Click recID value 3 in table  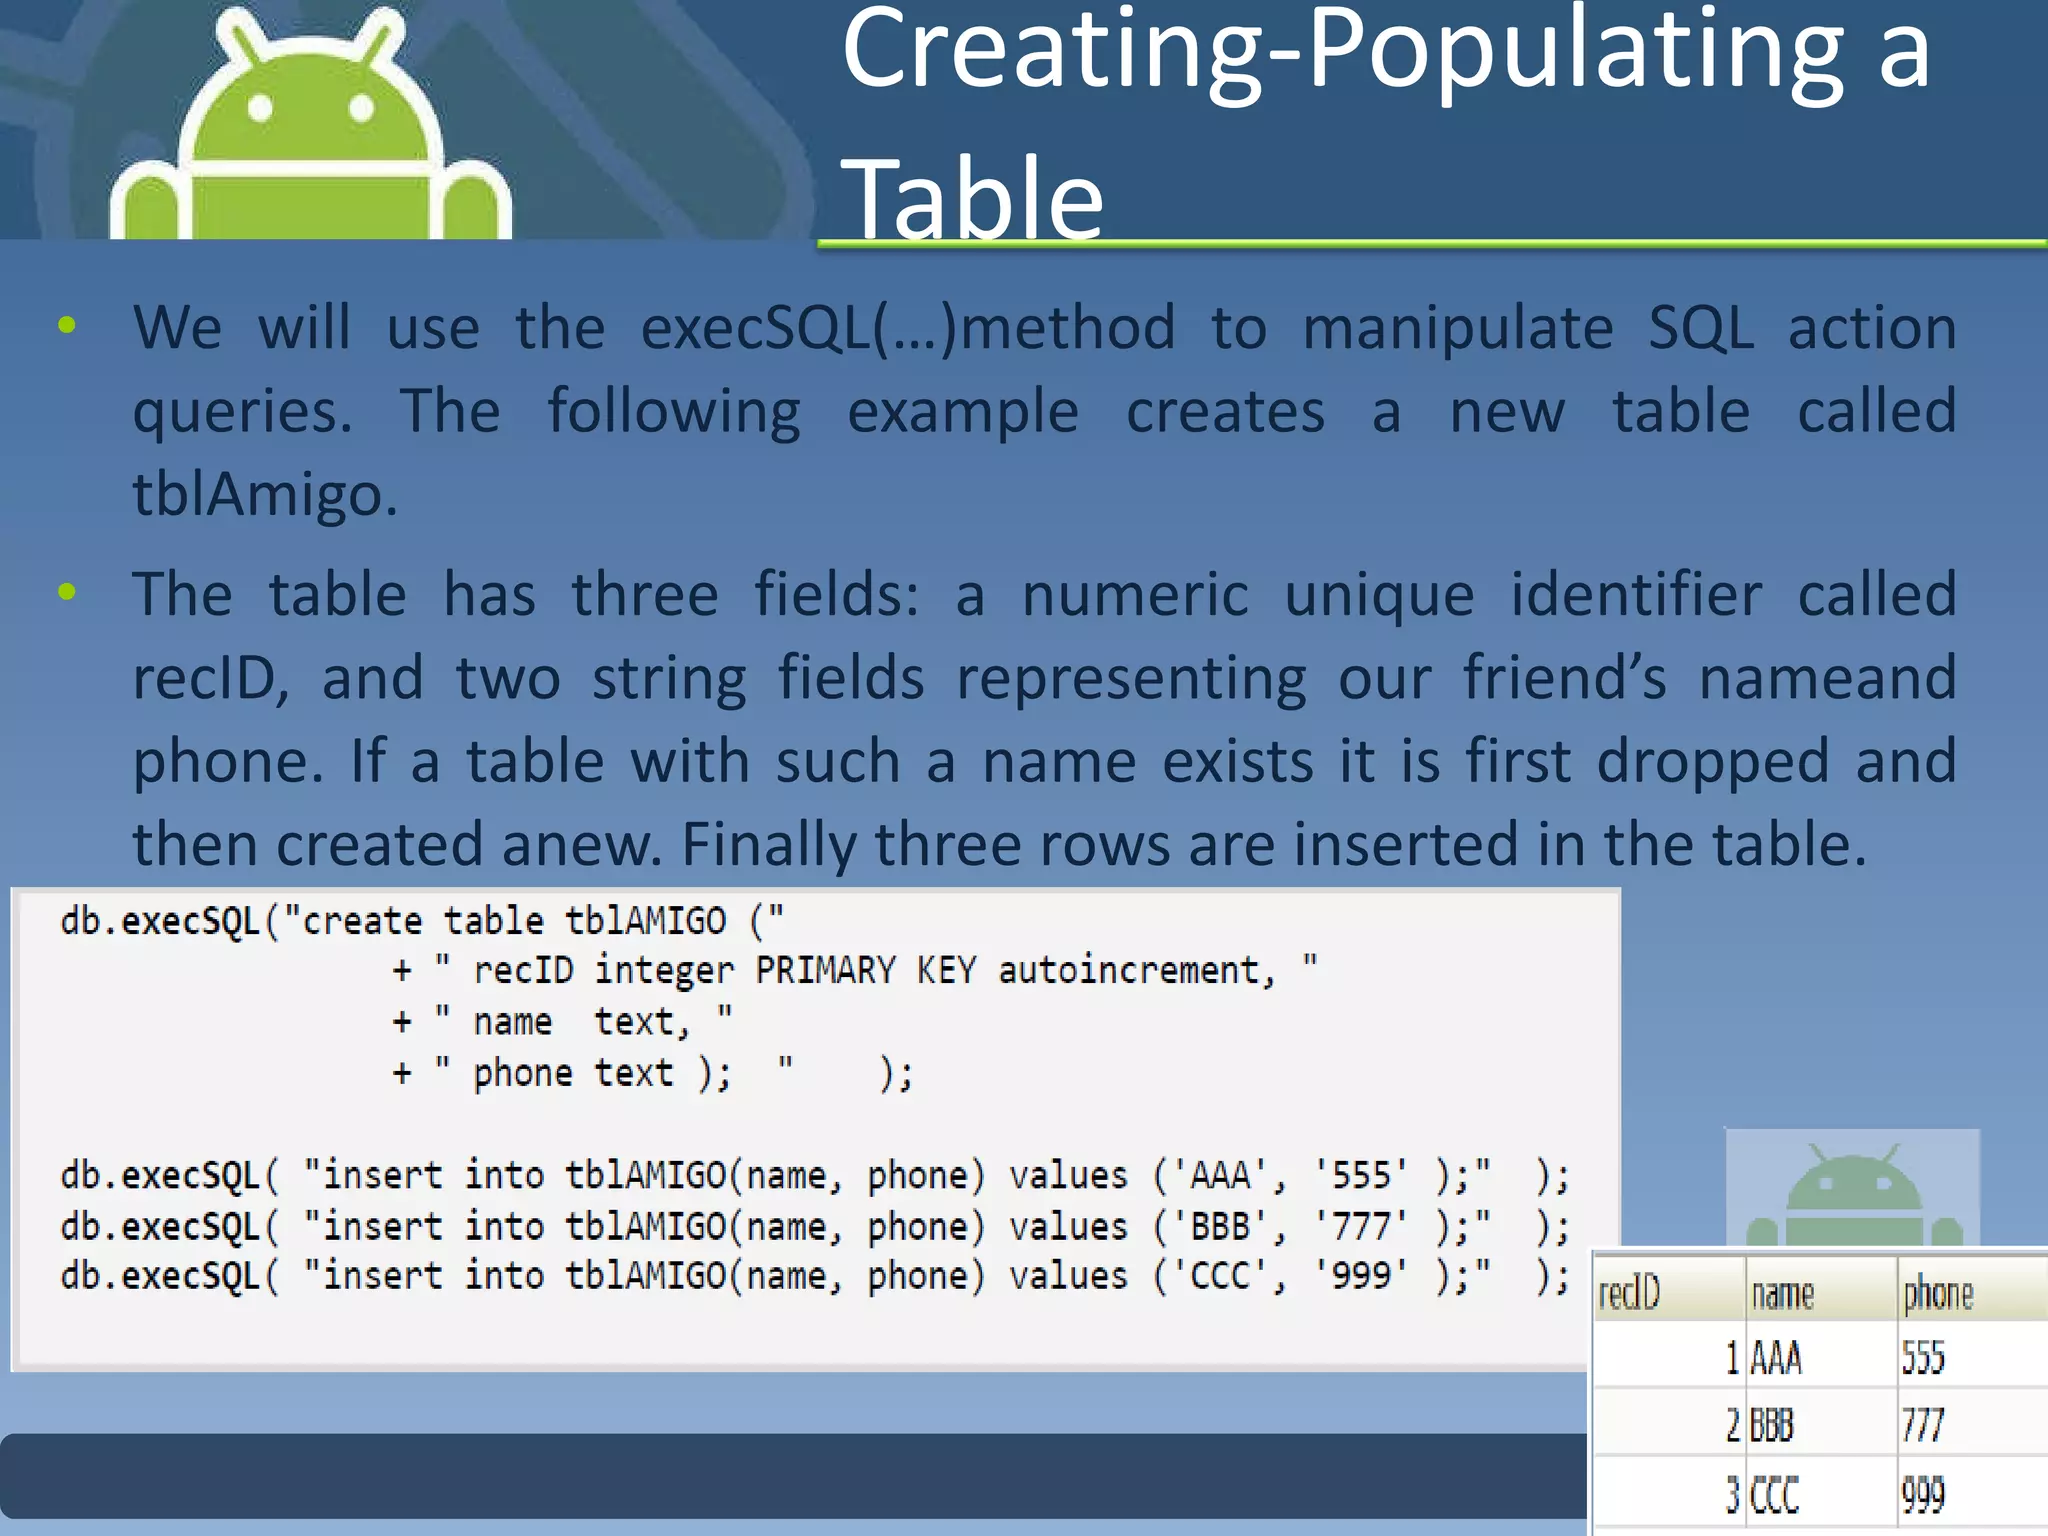coord(1733,1495)
